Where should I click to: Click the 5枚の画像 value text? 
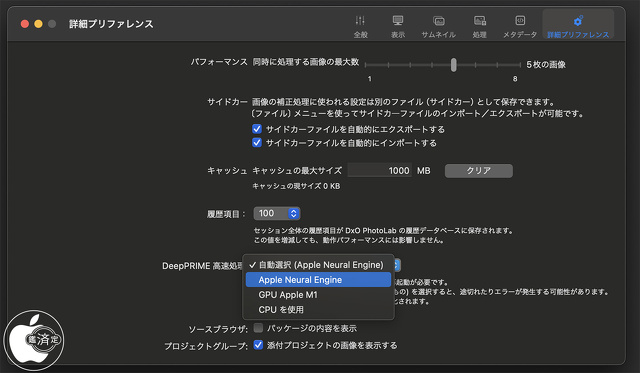pyautogui.click(x=546, y=64)
